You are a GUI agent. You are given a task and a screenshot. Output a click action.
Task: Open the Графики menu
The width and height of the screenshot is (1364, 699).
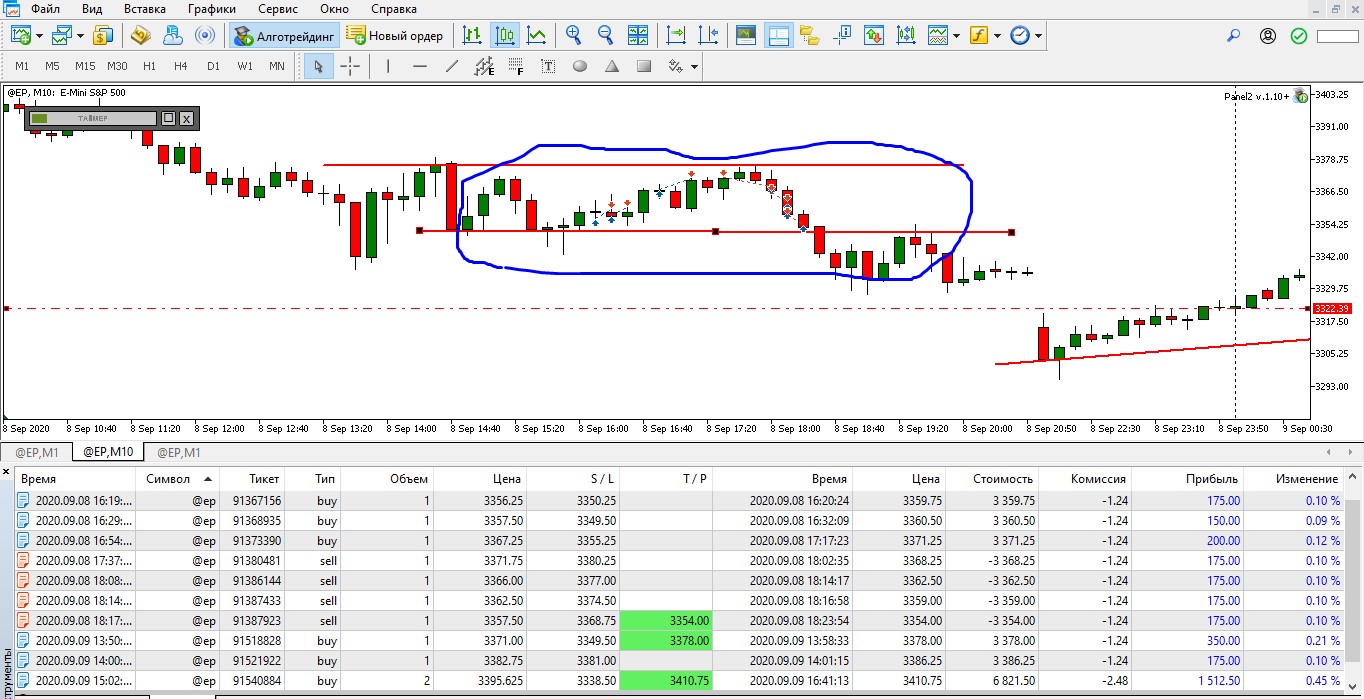(211, 9)
